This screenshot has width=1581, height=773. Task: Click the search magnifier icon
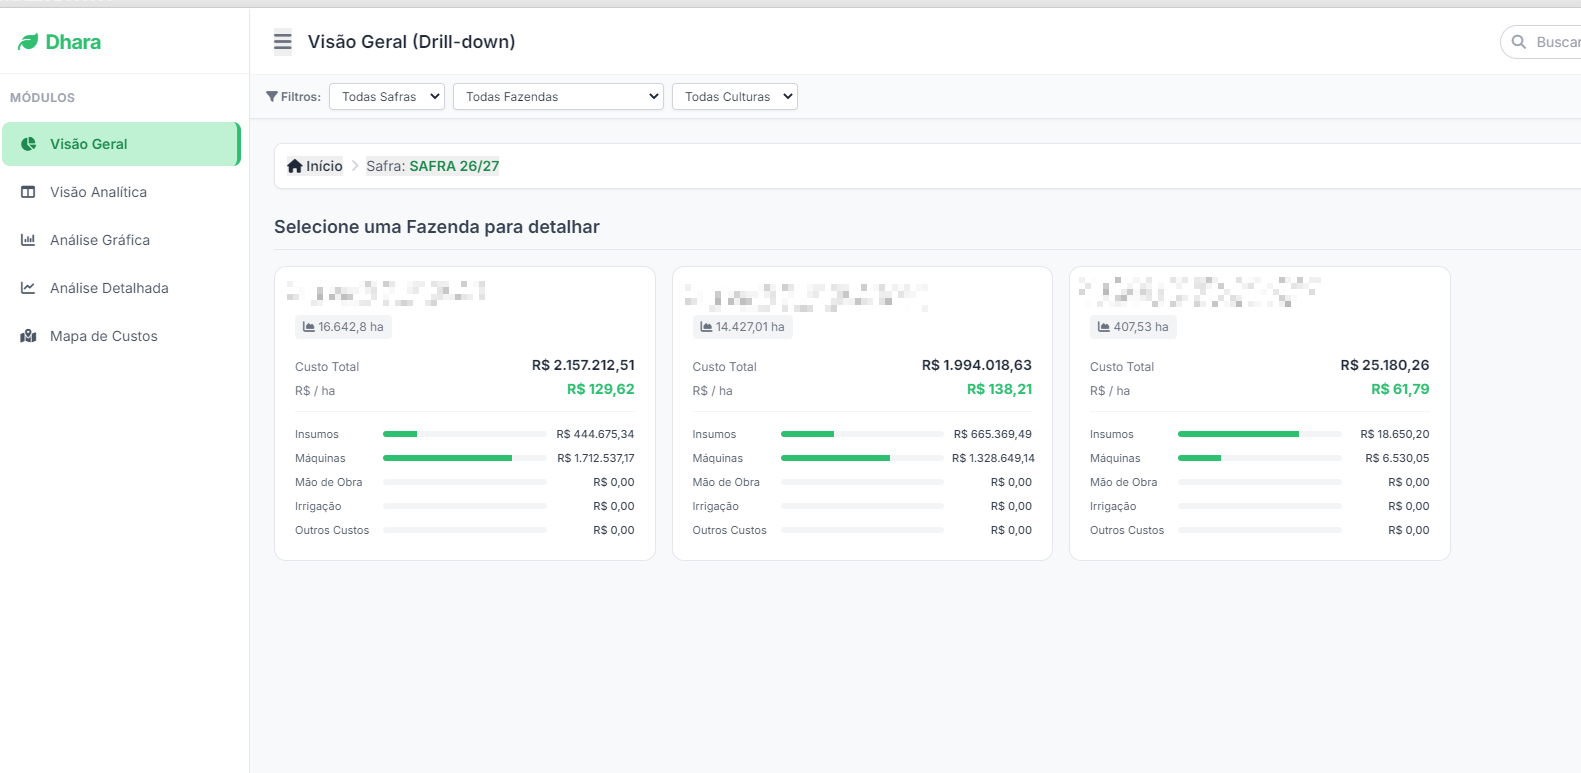pos(1519,42)
